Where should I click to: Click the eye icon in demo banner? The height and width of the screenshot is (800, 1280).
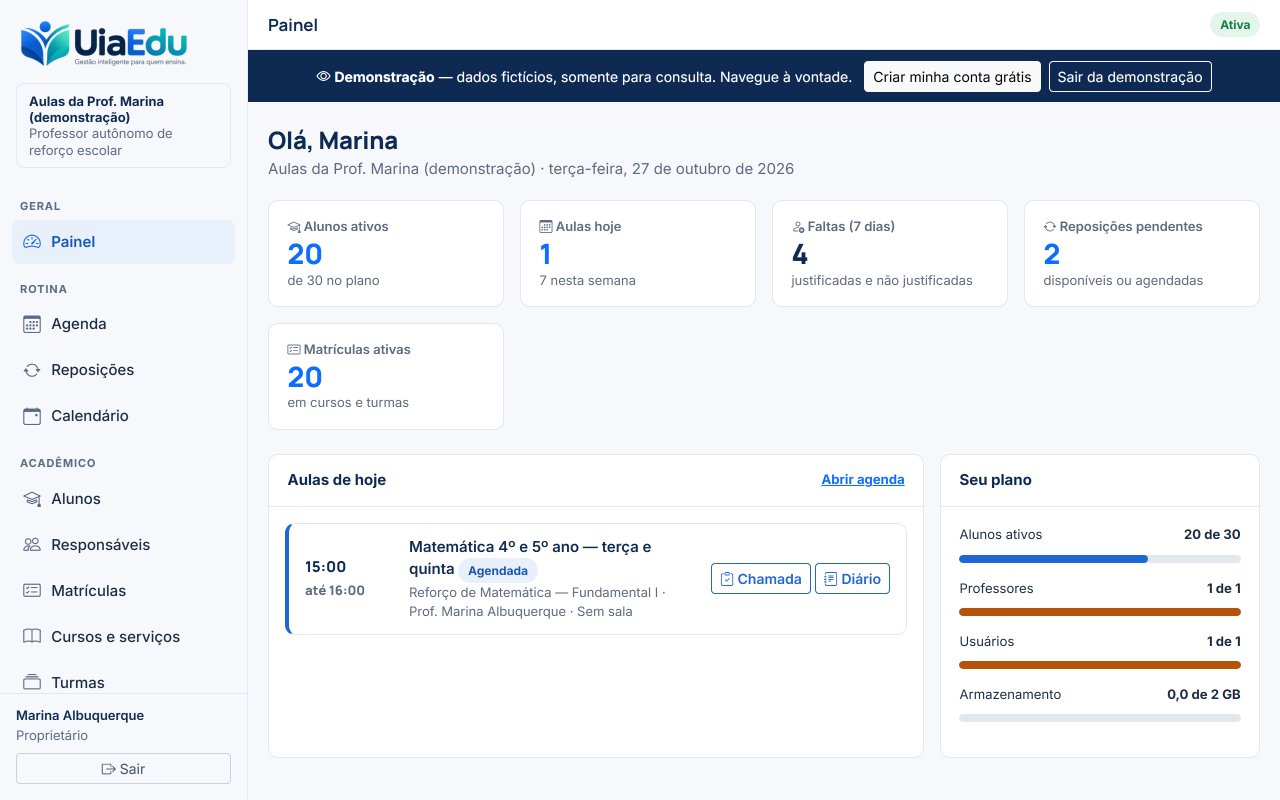click(x=323, y=77)
